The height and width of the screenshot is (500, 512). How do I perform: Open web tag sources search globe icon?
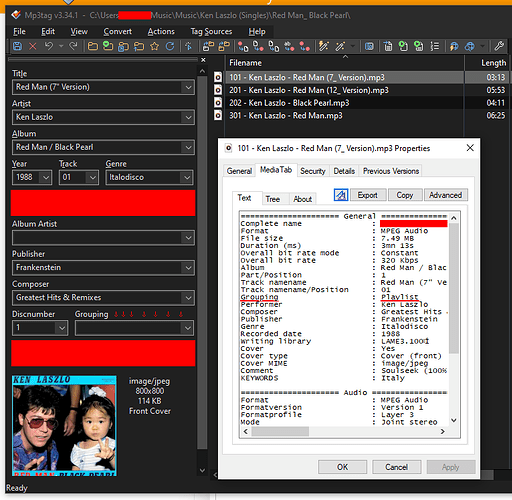[x=470, y=46]
